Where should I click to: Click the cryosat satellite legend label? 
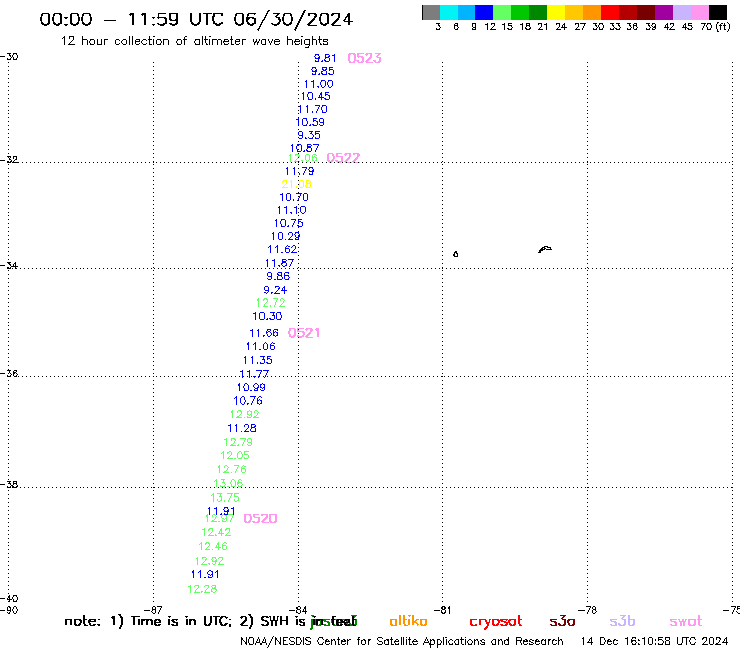(x=496, y=622)
